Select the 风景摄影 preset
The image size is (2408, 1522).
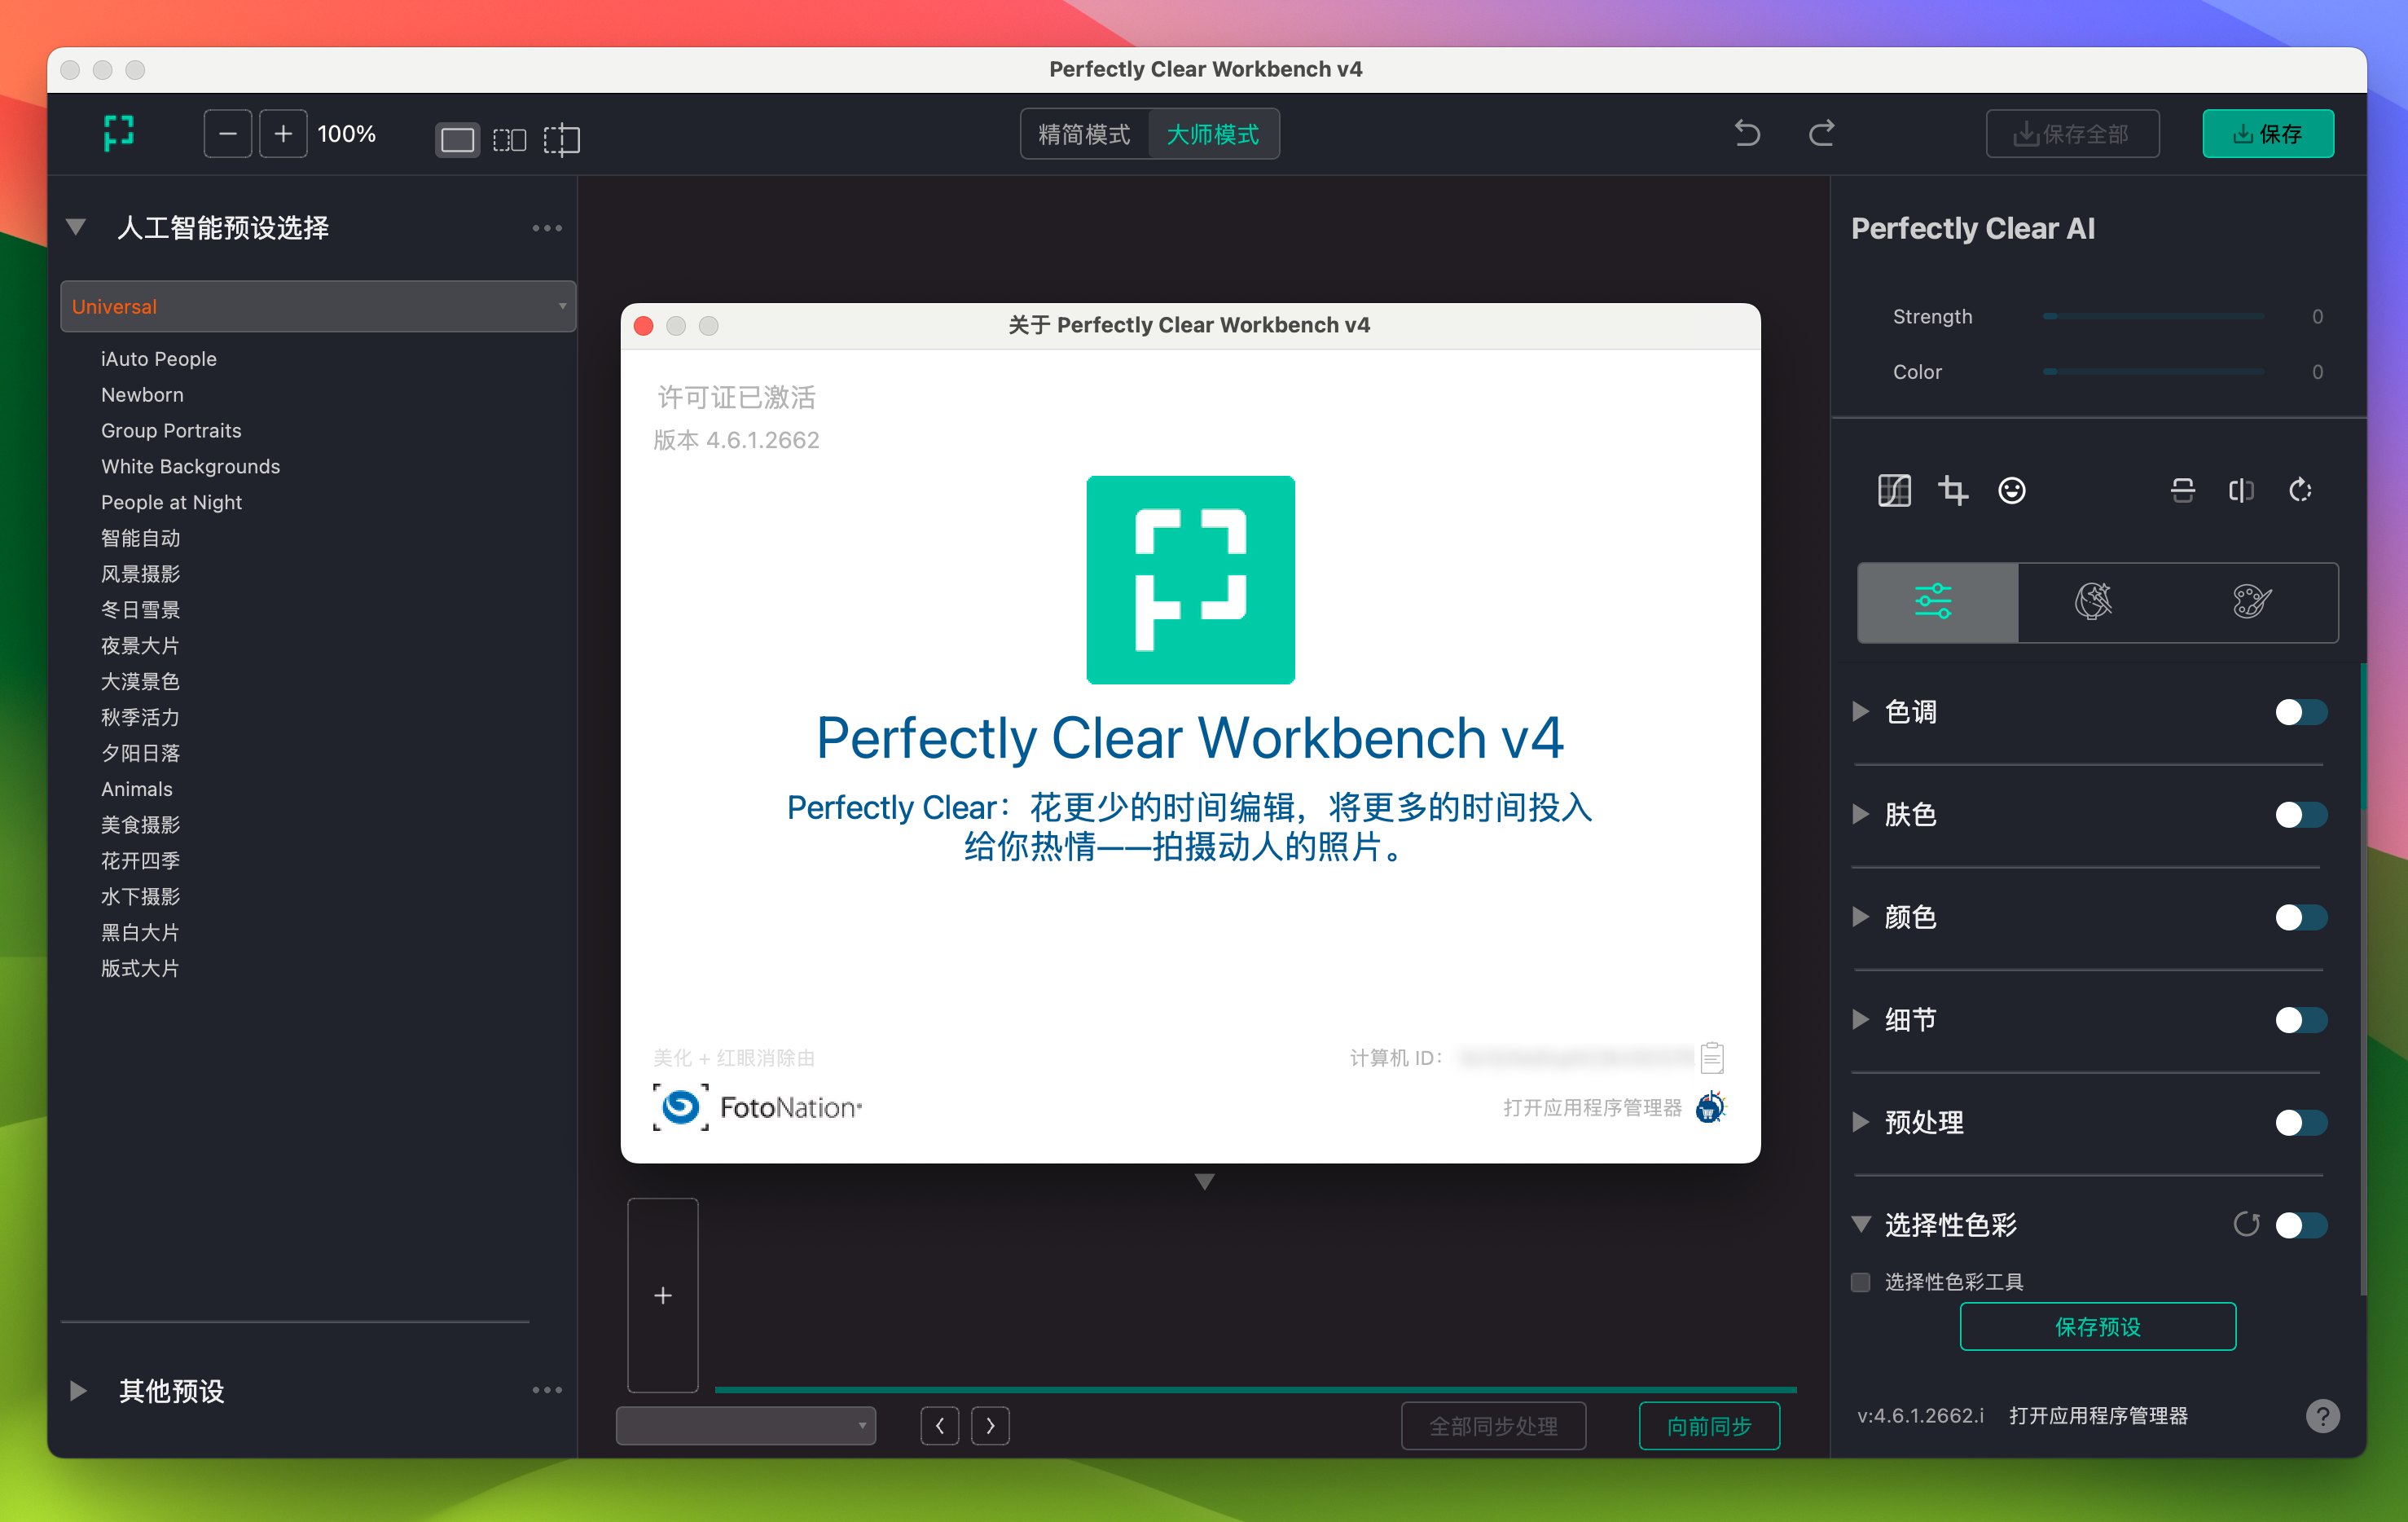click(141, 574)
